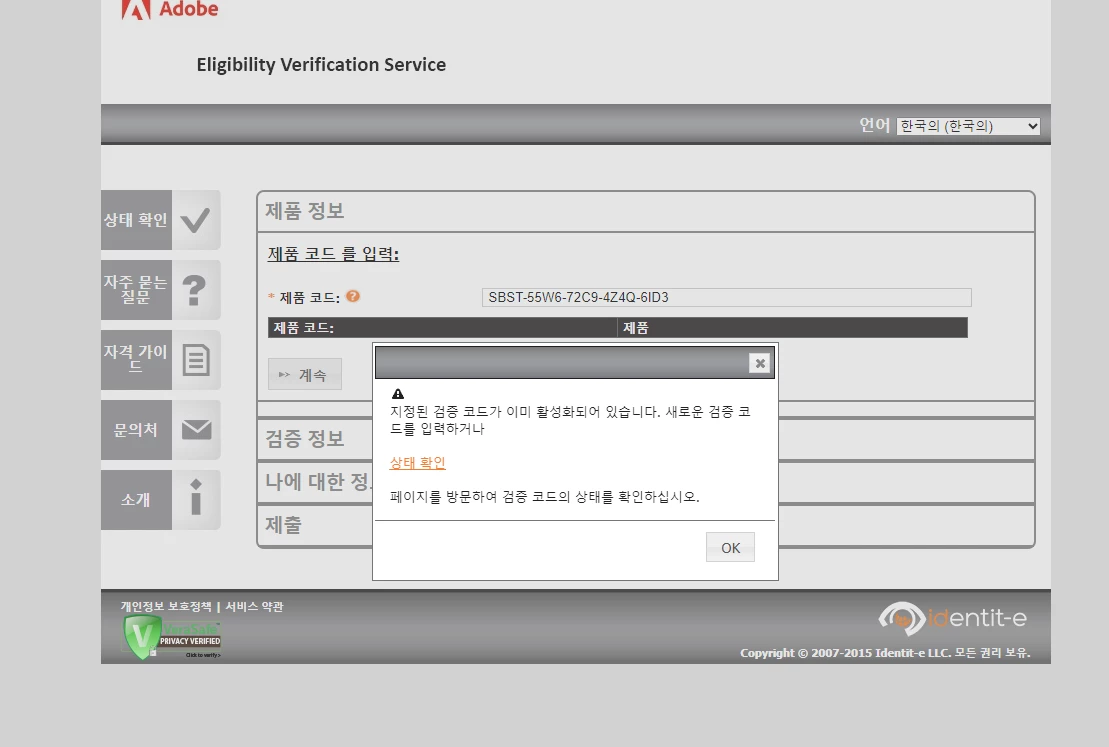Click the Adobe logo
This screenshot has width=1109, height=747.
tap(170, 10)
